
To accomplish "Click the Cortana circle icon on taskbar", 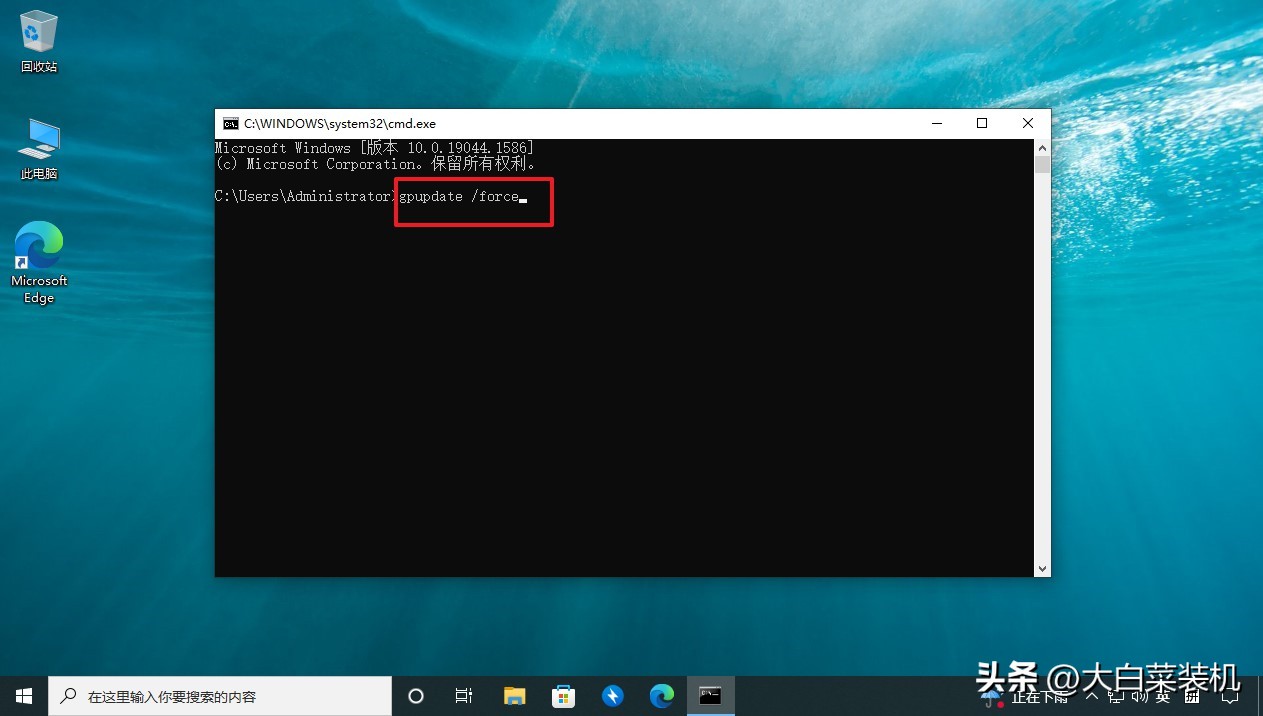I will 416,696.
